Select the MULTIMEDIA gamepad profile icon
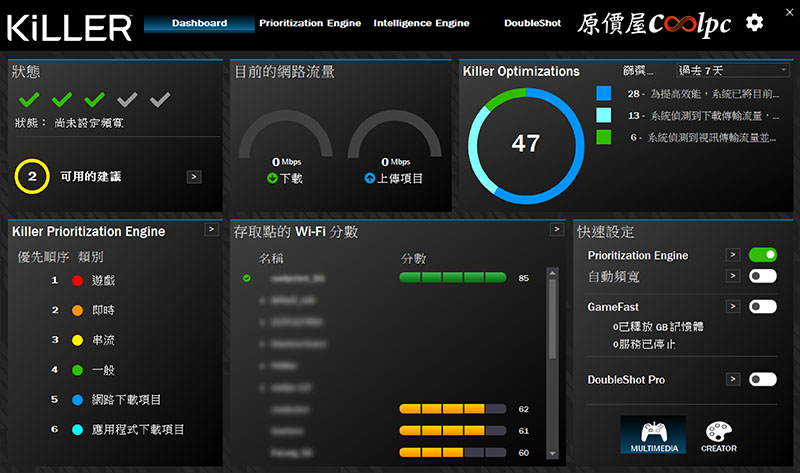This screenshot has height=473, width=800. tap(653, 435)
